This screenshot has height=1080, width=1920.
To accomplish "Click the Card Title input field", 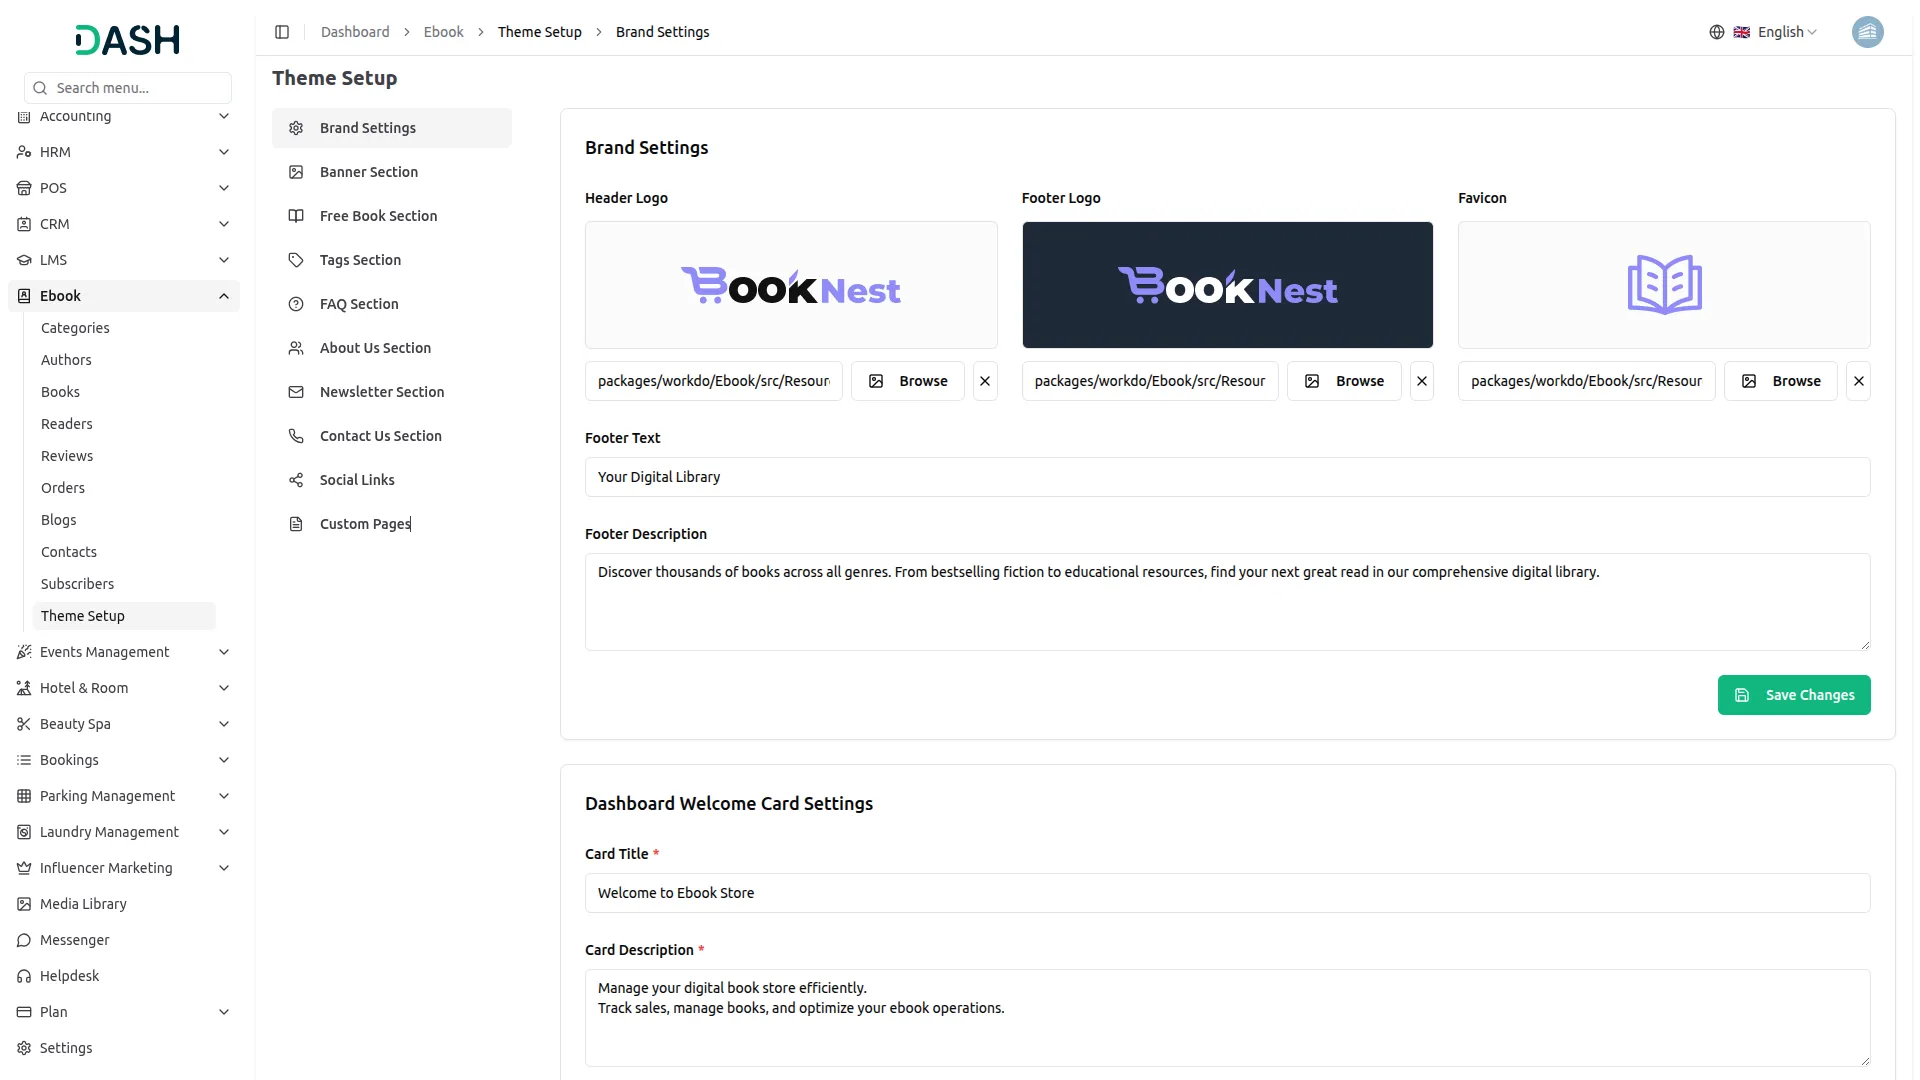I will 1227,893.
